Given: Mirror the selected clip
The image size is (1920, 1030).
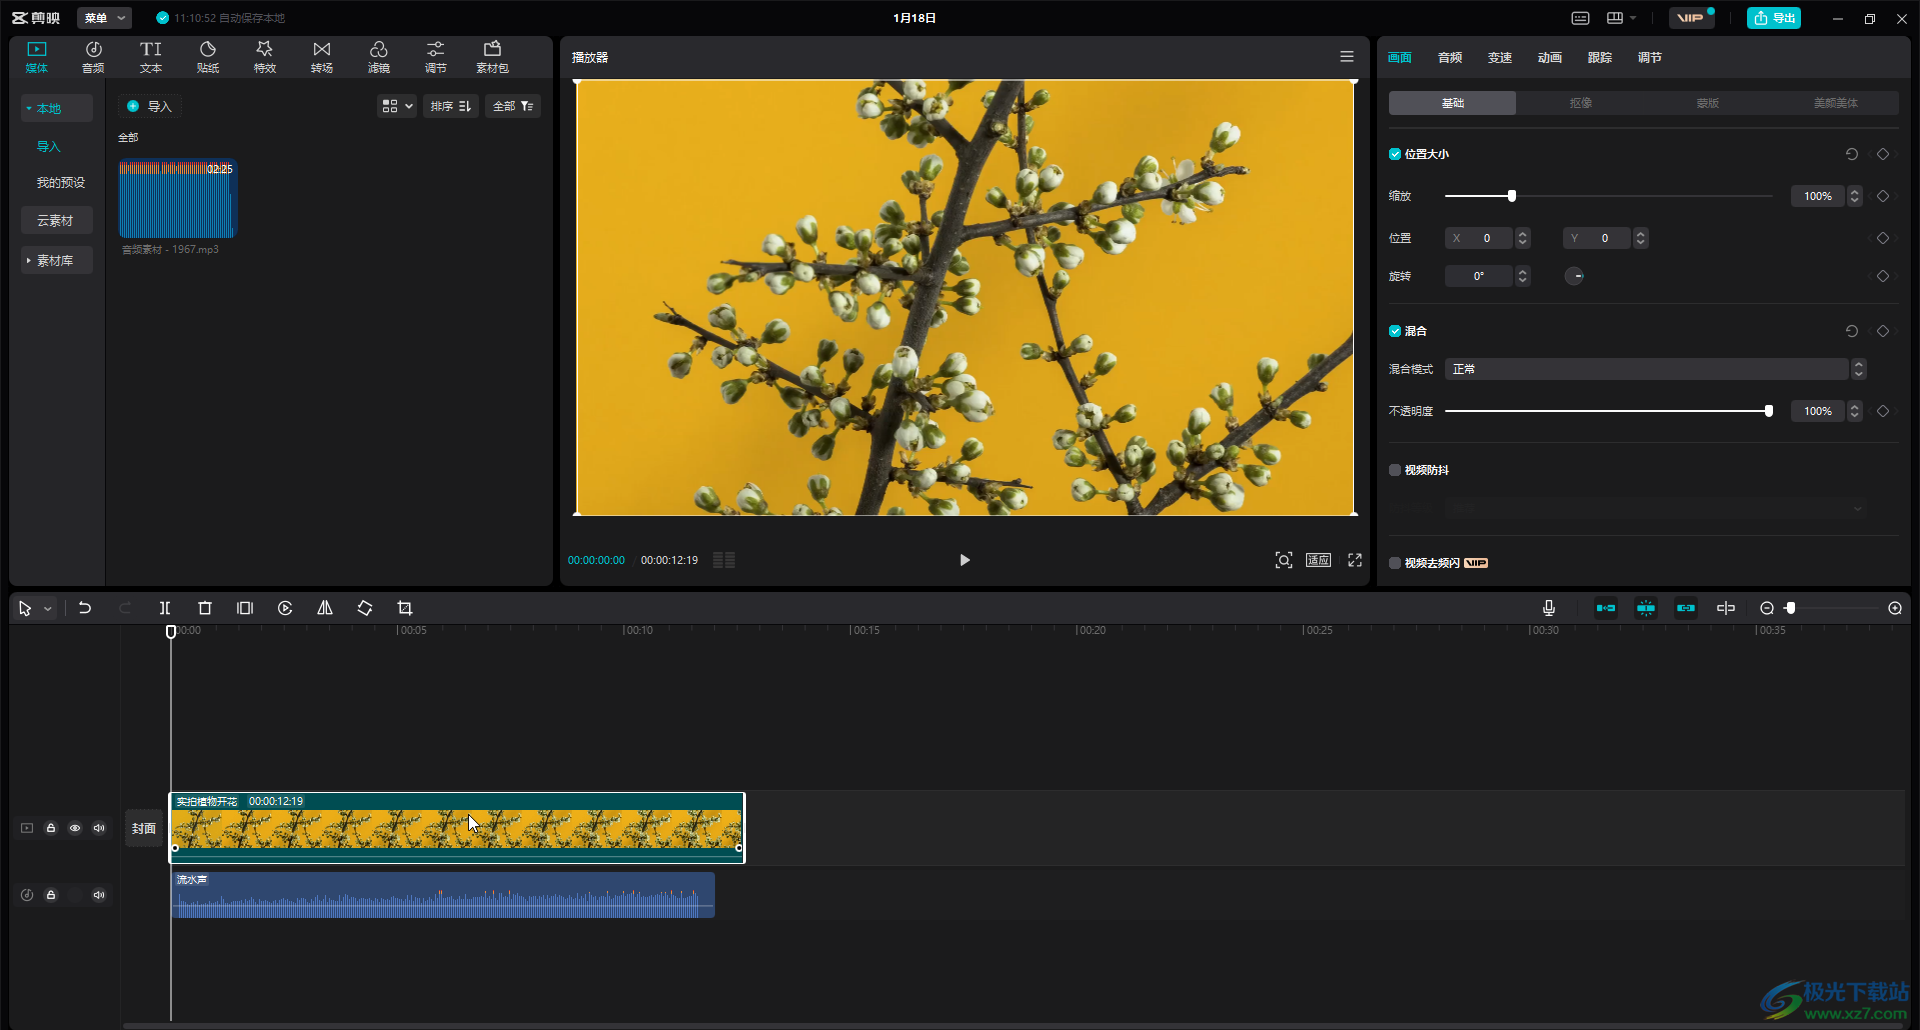Looking at the screenshot, I should coord(325,608).
